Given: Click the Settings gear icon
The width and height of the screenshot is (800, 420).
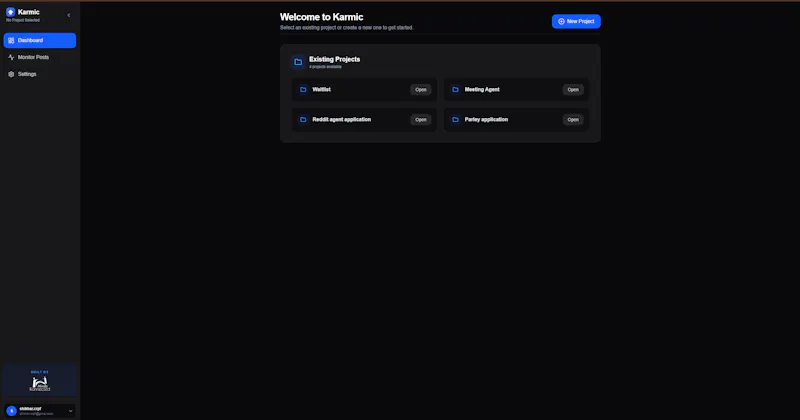Looking at the screenshot, I should 11,74.
